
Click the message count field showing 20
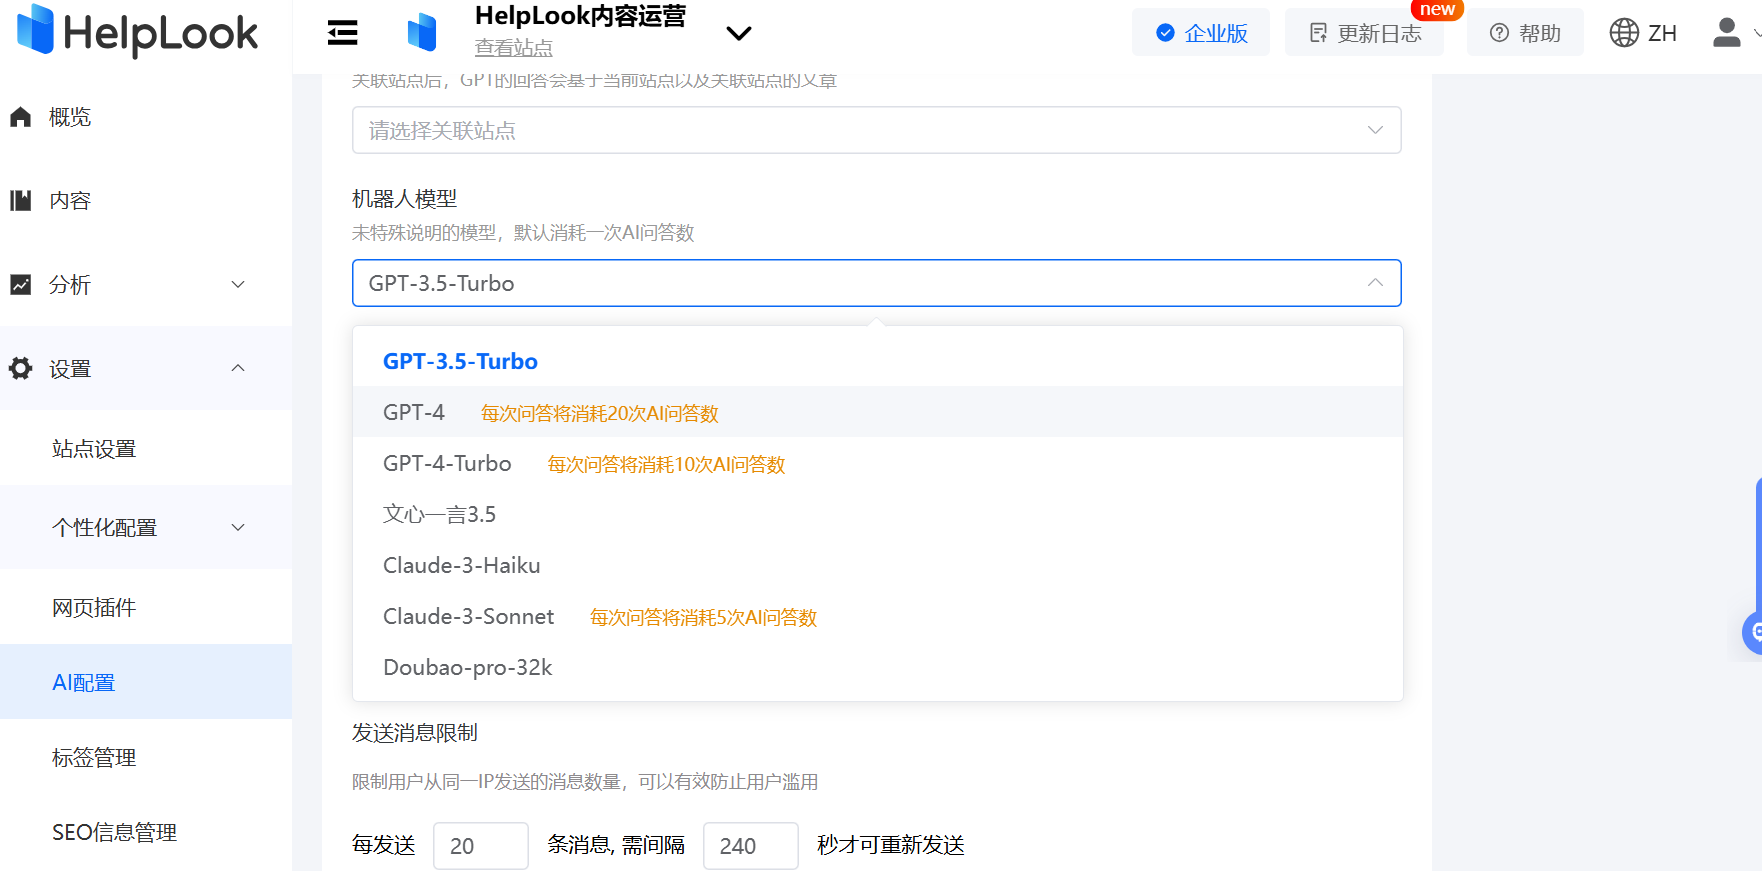pos(480,846)
